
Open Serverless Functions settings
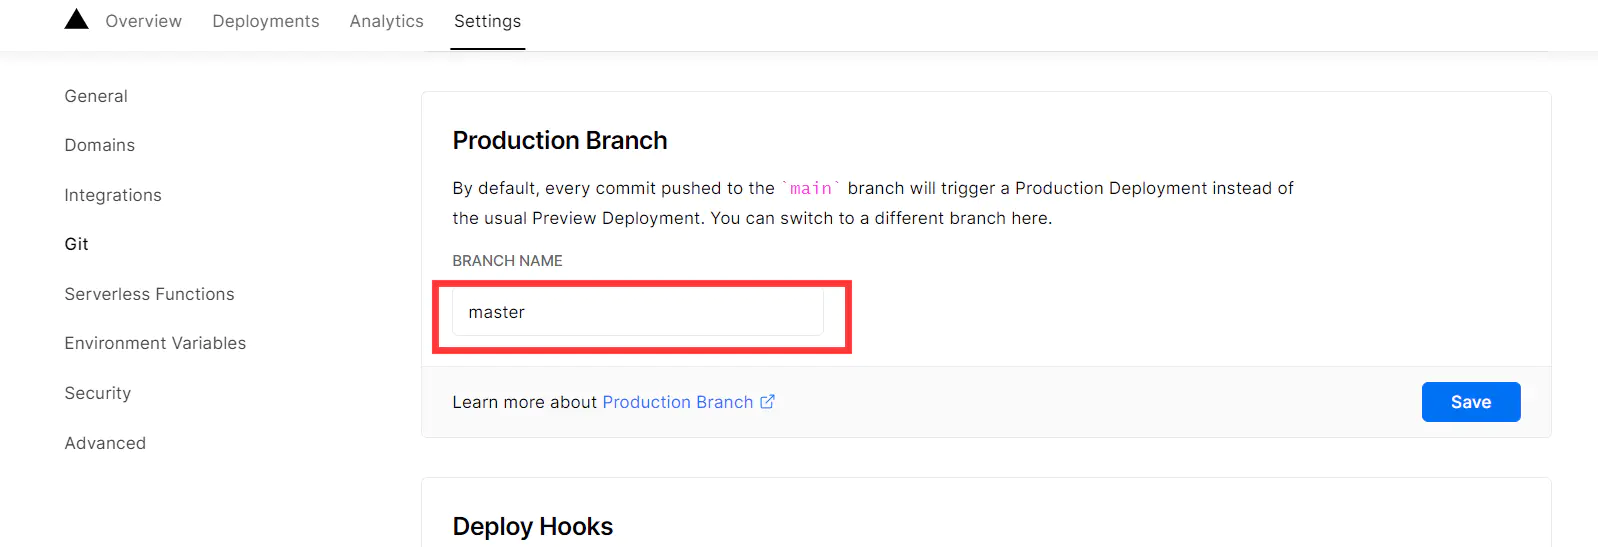point(149,294)
